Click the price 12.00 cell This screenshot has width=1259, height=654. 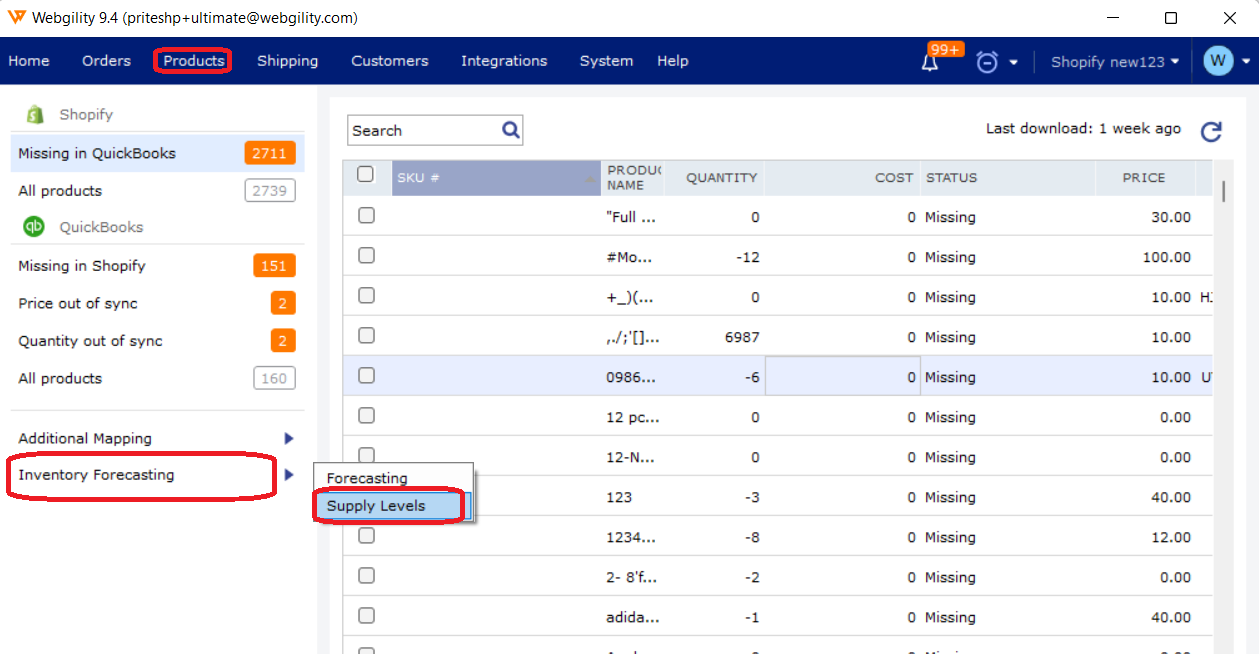pyautogui.click(x=1170, y=537)
